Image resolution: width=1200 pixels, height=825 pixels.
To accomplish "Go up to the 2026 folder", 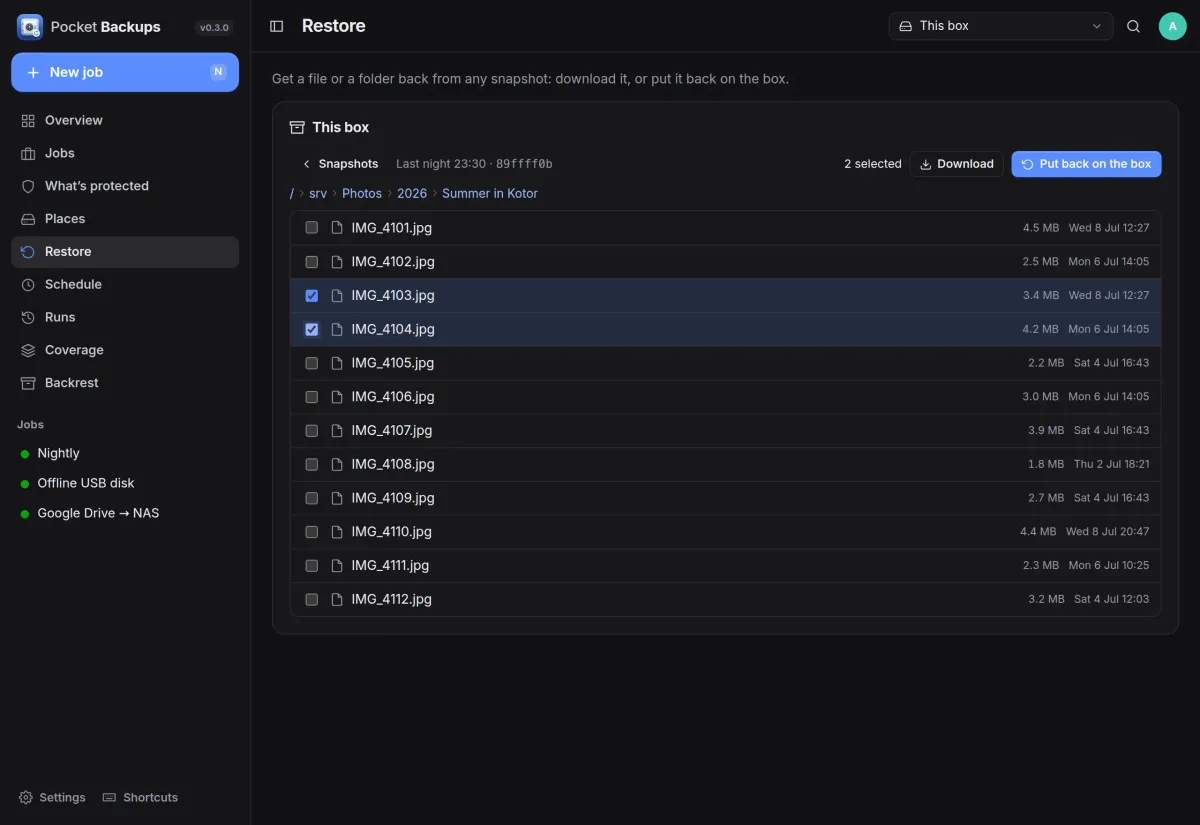I will point(412,193).
